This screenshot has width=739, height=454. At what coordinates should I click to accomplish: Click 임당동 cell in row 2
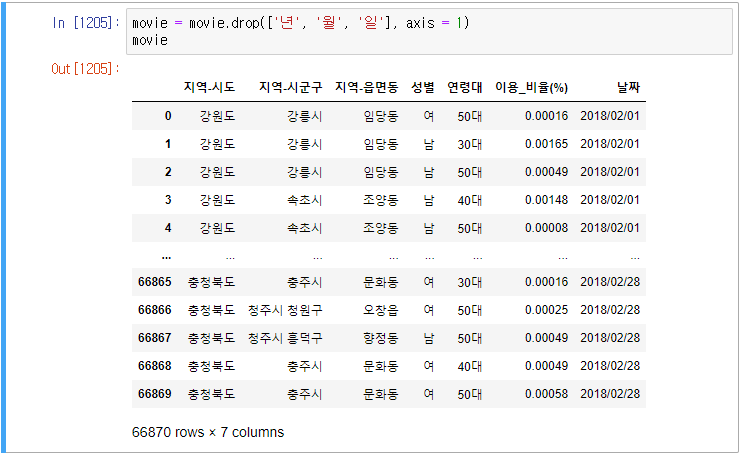click(x=381, y=172)
